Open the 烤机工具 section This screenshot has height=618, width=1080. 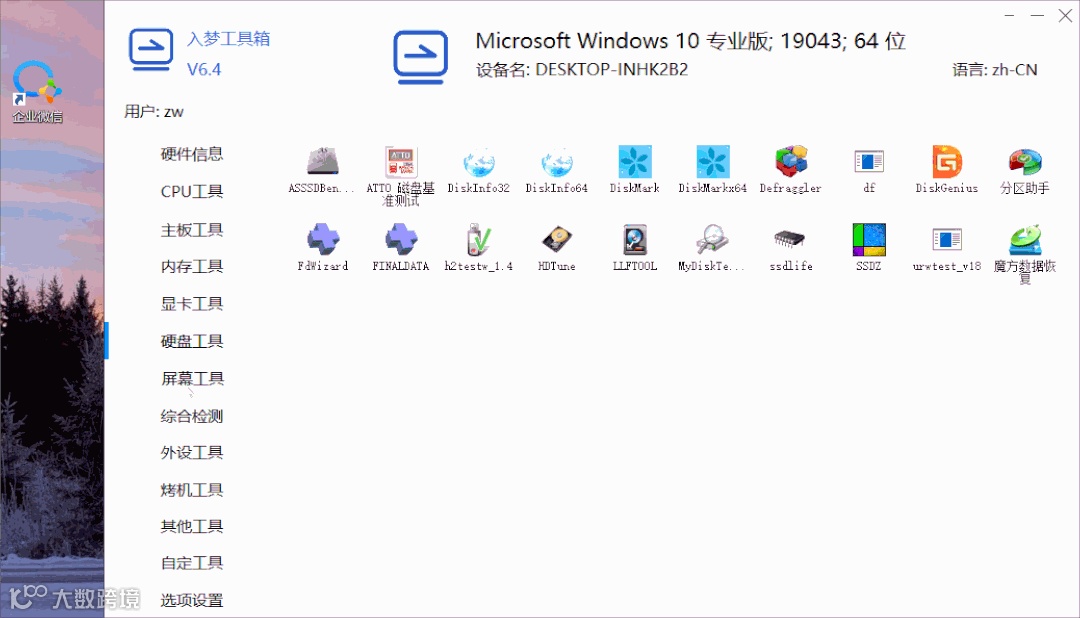[191, 490]
